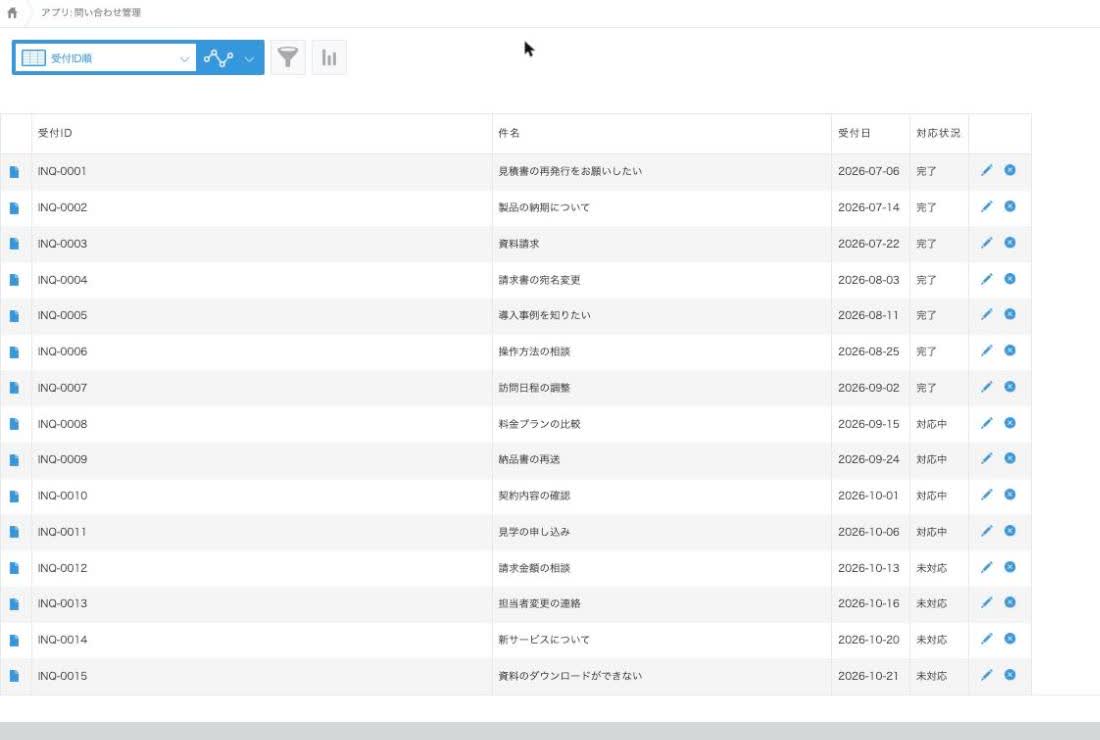Delete the INQ-0005 record
Image resolution: width=1100 pixels, height=740 pixels.
coord(1010,314)
